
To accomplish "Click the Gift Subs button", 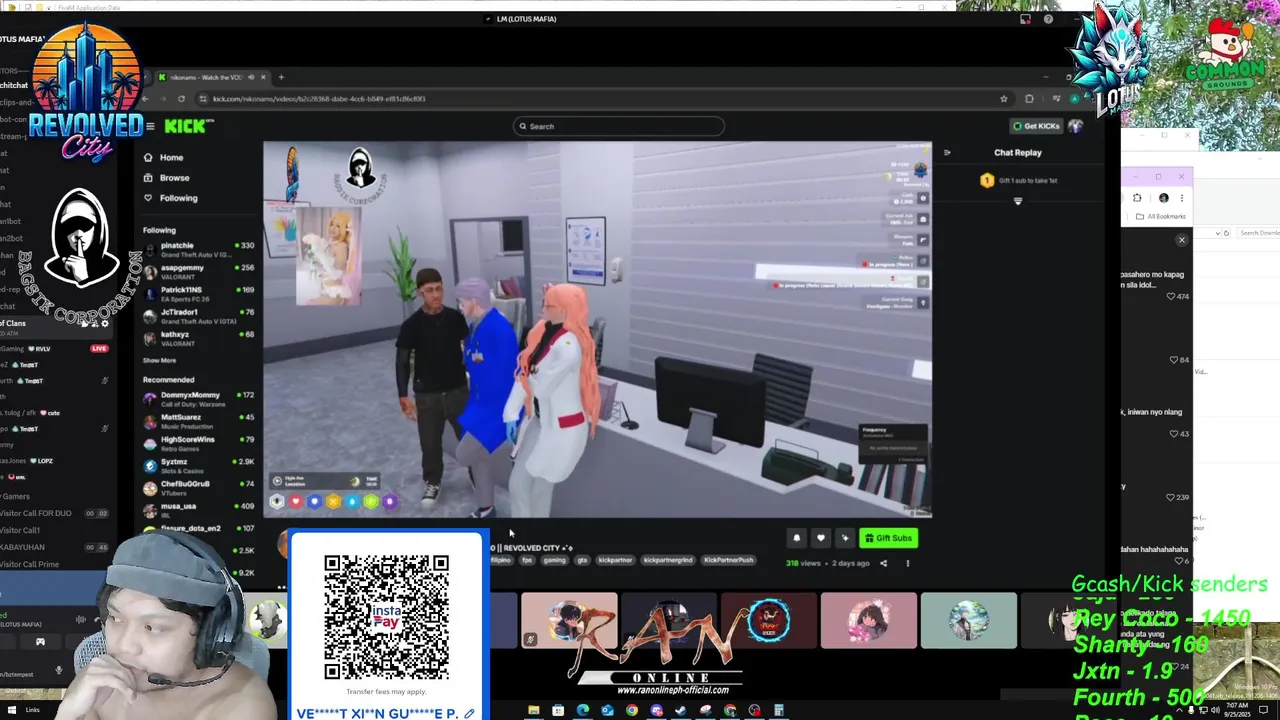I will [x=888, y=538].
